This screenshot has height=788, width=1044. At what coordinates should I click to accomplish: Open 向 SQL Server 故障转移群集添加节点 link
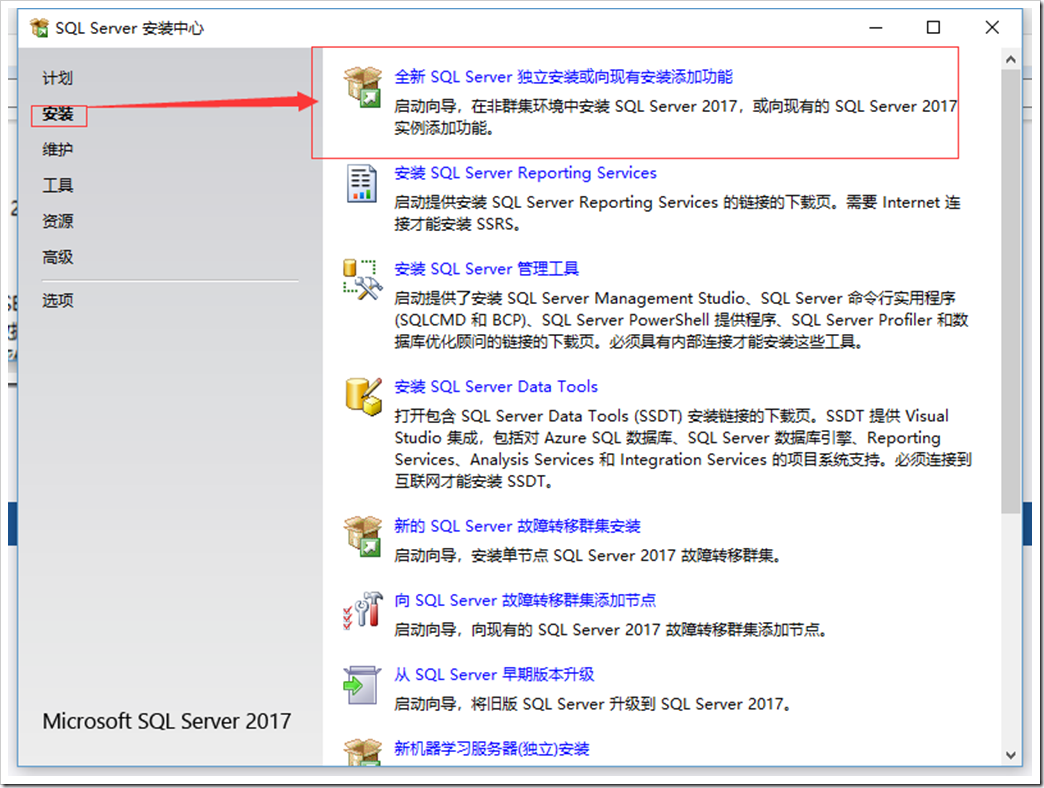click(x=525, y=600)
